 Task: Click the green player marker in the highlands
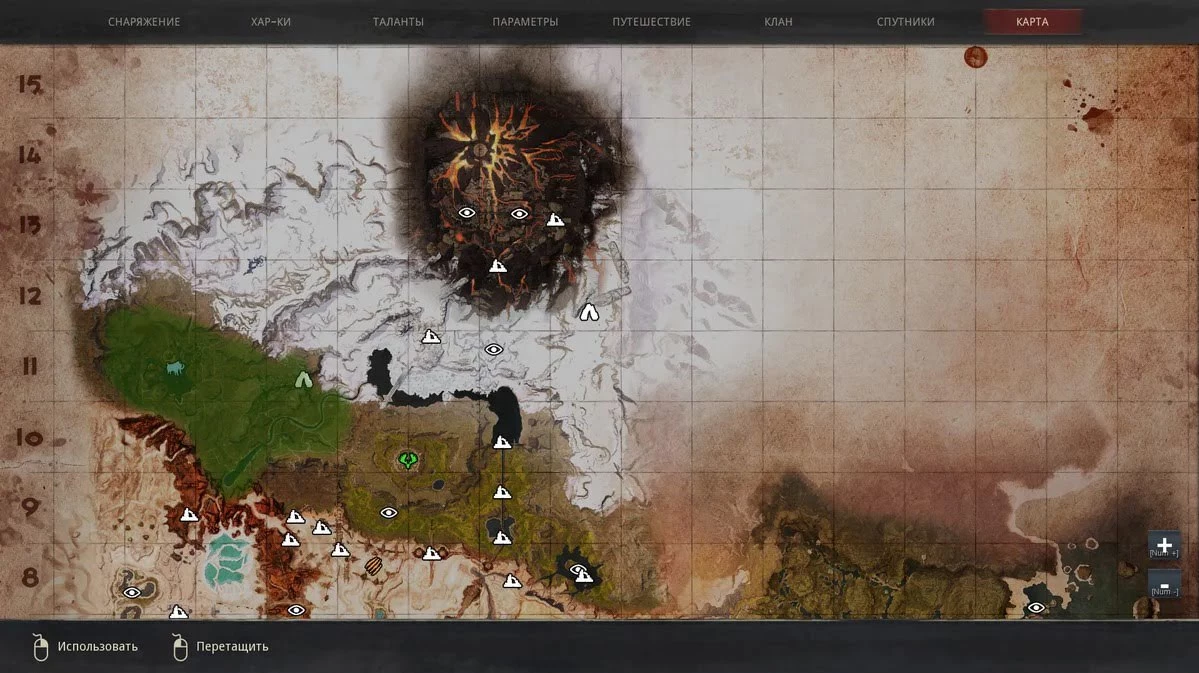click(408, 460)
